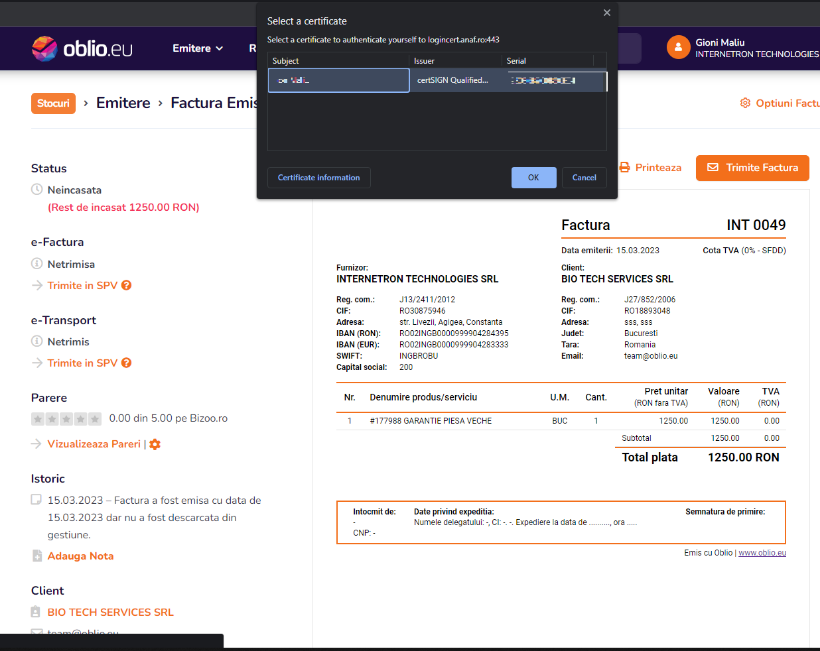Click the e-Factura Netrimisa info icon
Image resolution: width=820 pixels, height=651 pixels.
pos(37,264)
